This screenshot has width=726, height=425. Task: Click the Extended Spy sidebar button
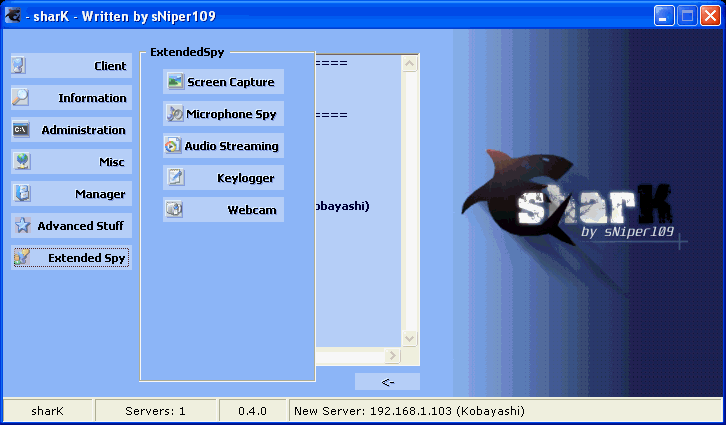click(71, 258)
